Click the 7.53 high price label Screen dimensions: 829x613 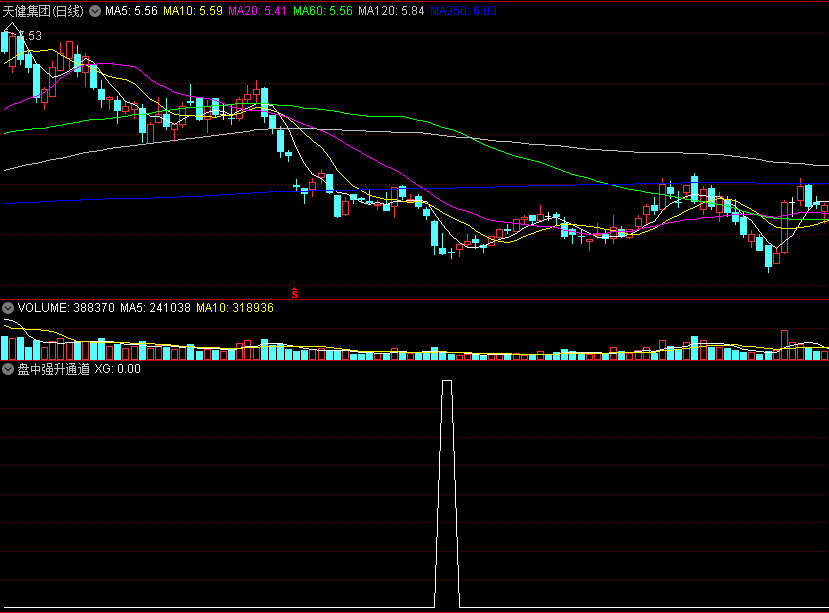pyautogui.click(x=30, y=36)
